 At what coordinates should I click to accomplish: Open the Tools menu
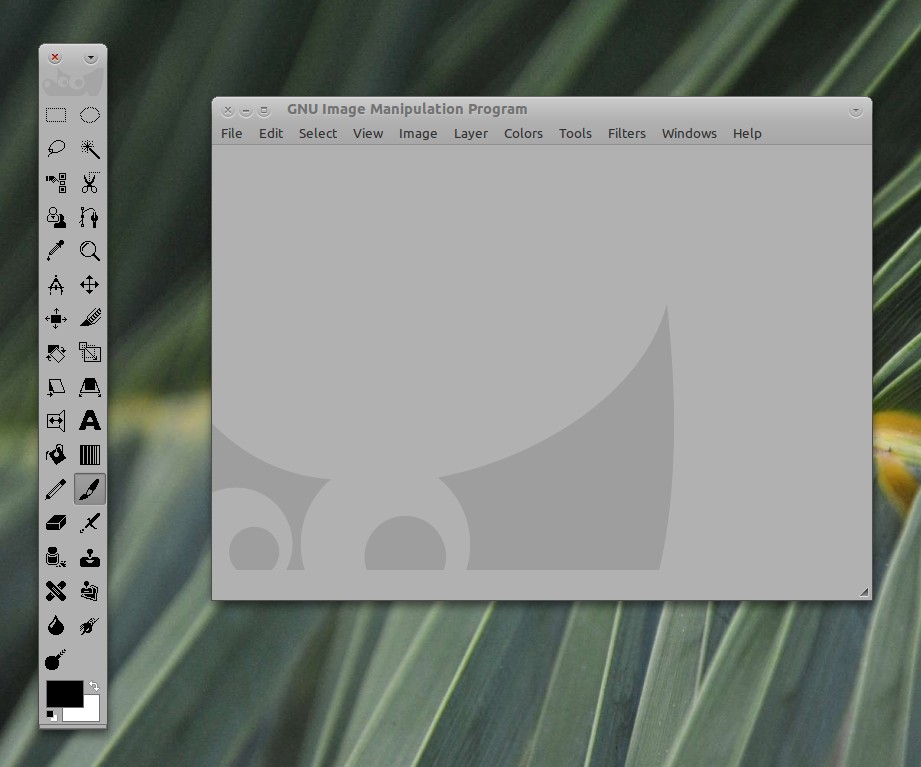click(575, 133)
